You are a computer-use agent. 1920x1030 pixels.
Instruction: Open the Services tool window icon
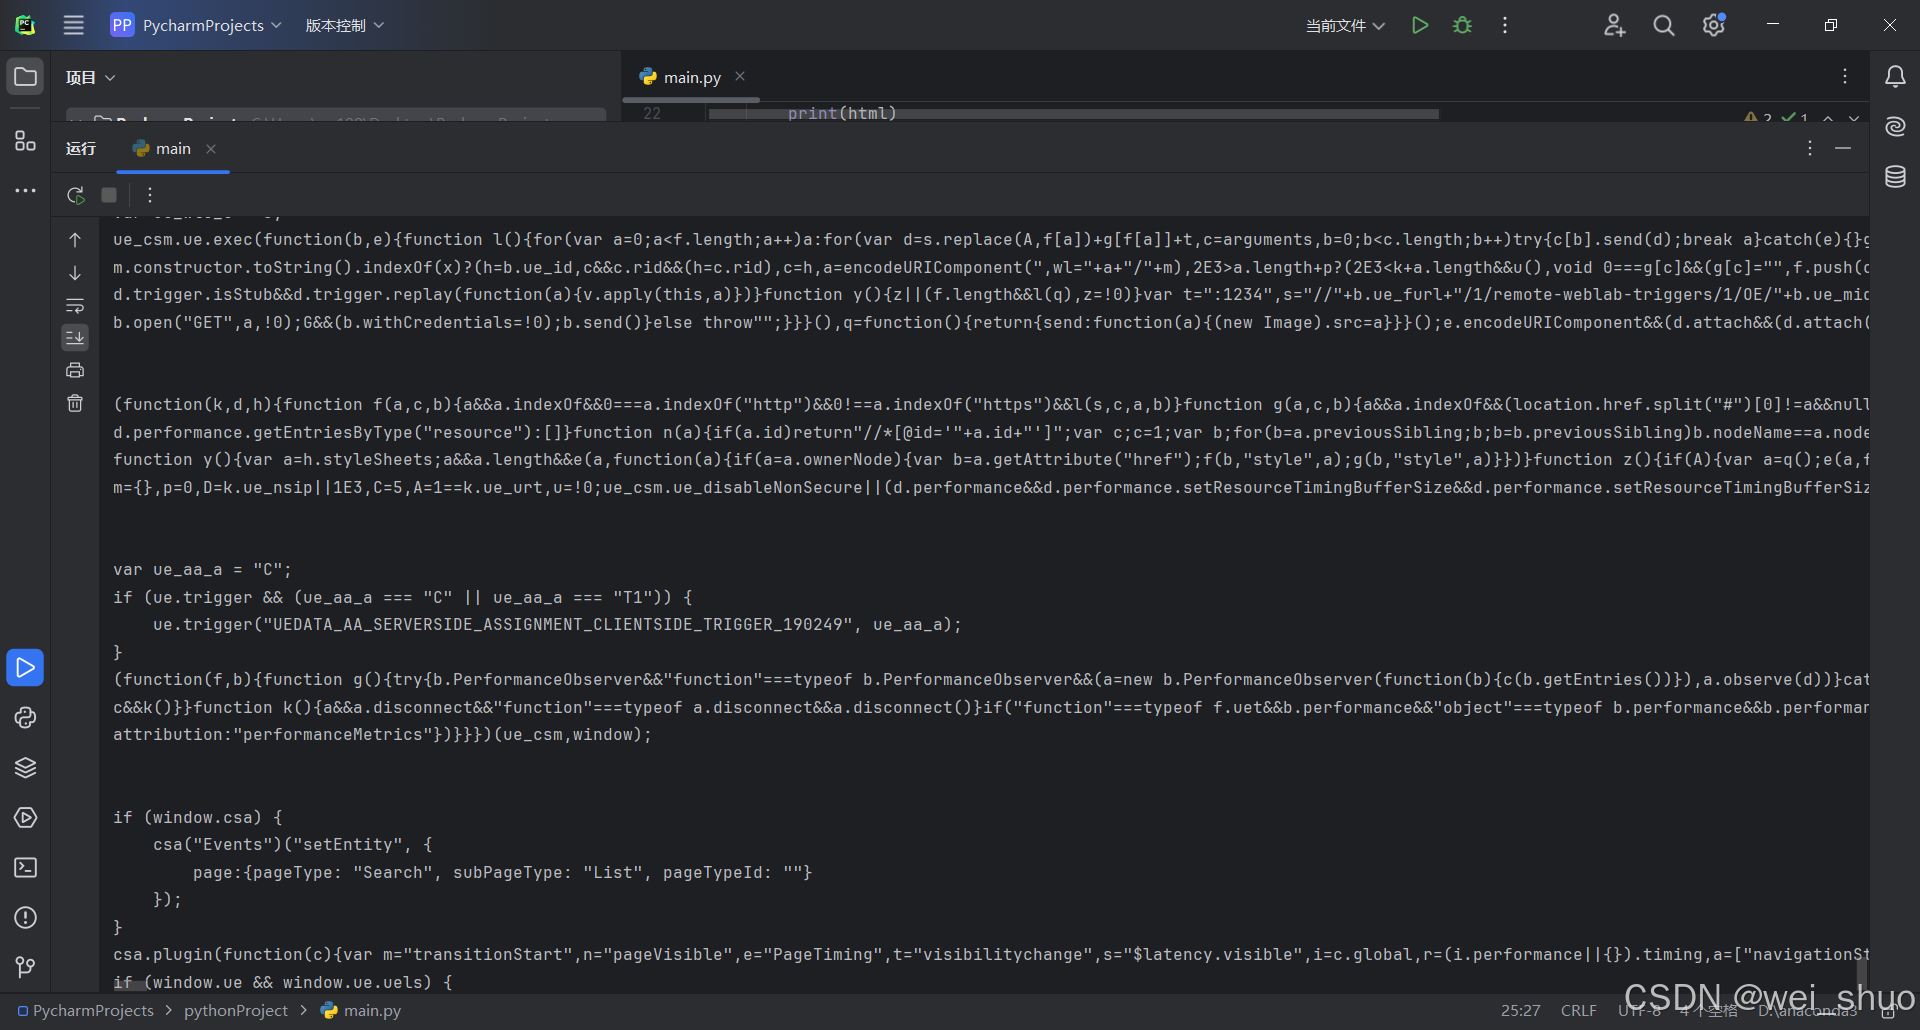[25, 818]
